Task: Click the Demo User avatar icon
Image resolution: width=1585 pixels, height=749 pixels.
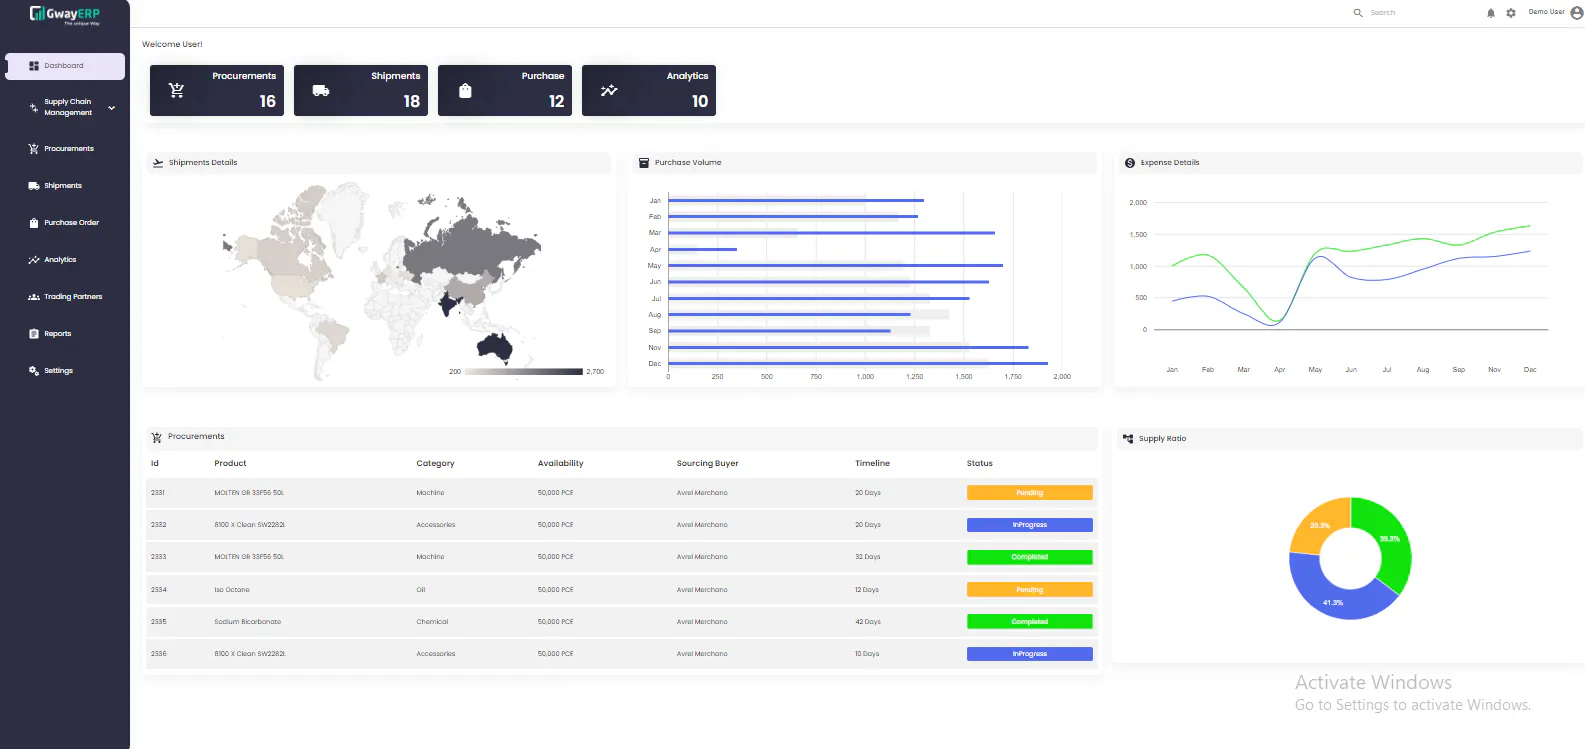Action: (x=1577, y=13)
